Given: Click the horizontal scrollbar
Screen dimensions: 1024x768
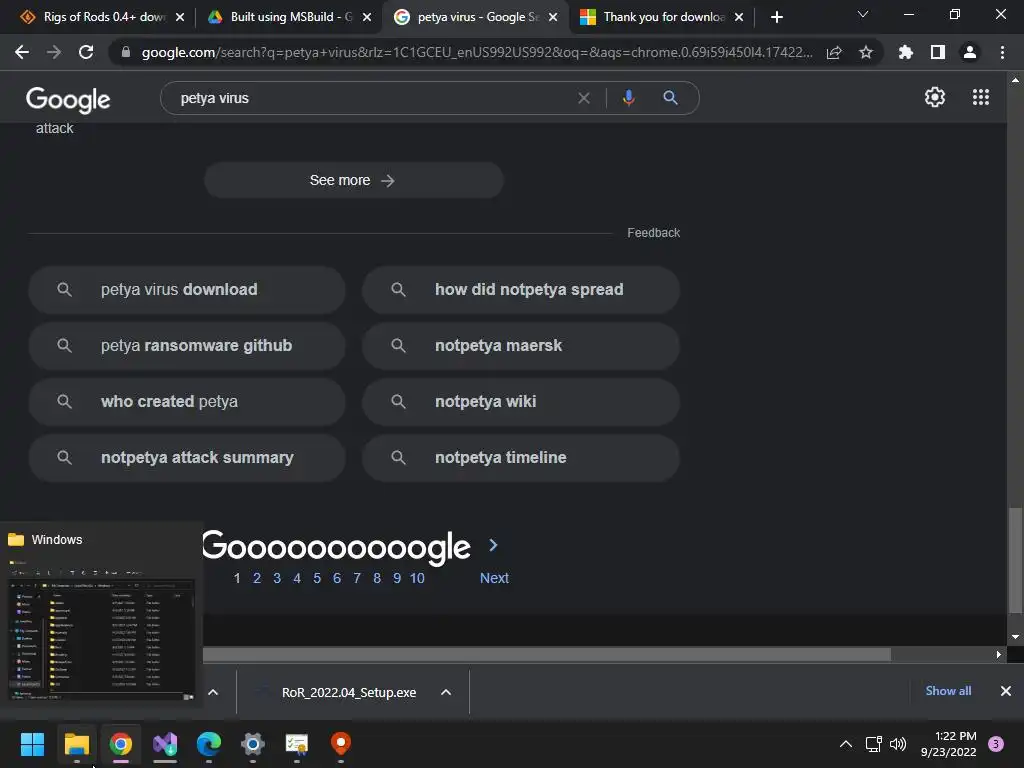Looking at the screenshot, I should coord(547,654).
